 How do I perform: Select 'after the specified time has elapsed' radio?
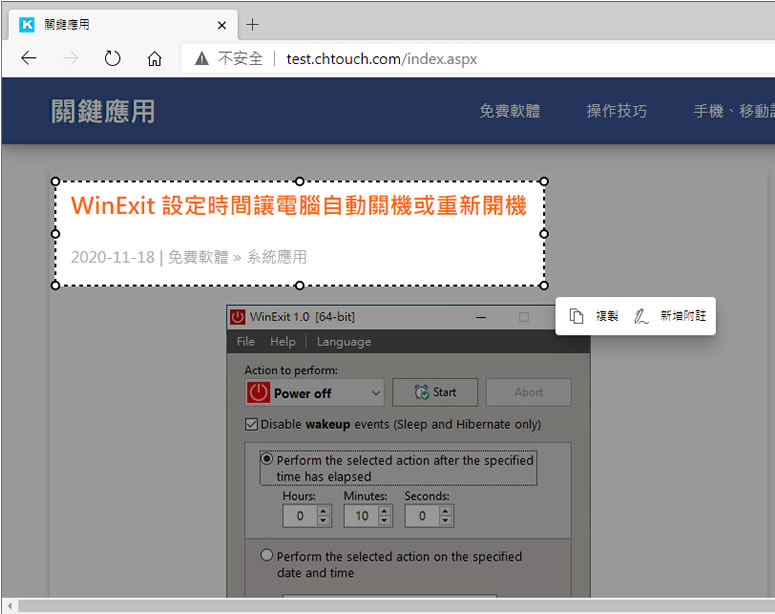pyautogui.click(x=266, y=459)
